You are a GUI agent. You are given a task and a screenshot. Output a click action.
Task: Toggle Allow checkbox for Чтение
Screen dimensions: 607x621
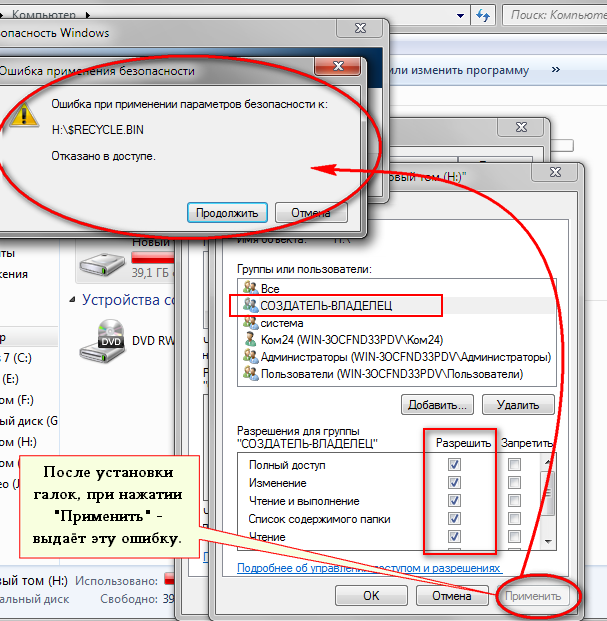454,537
